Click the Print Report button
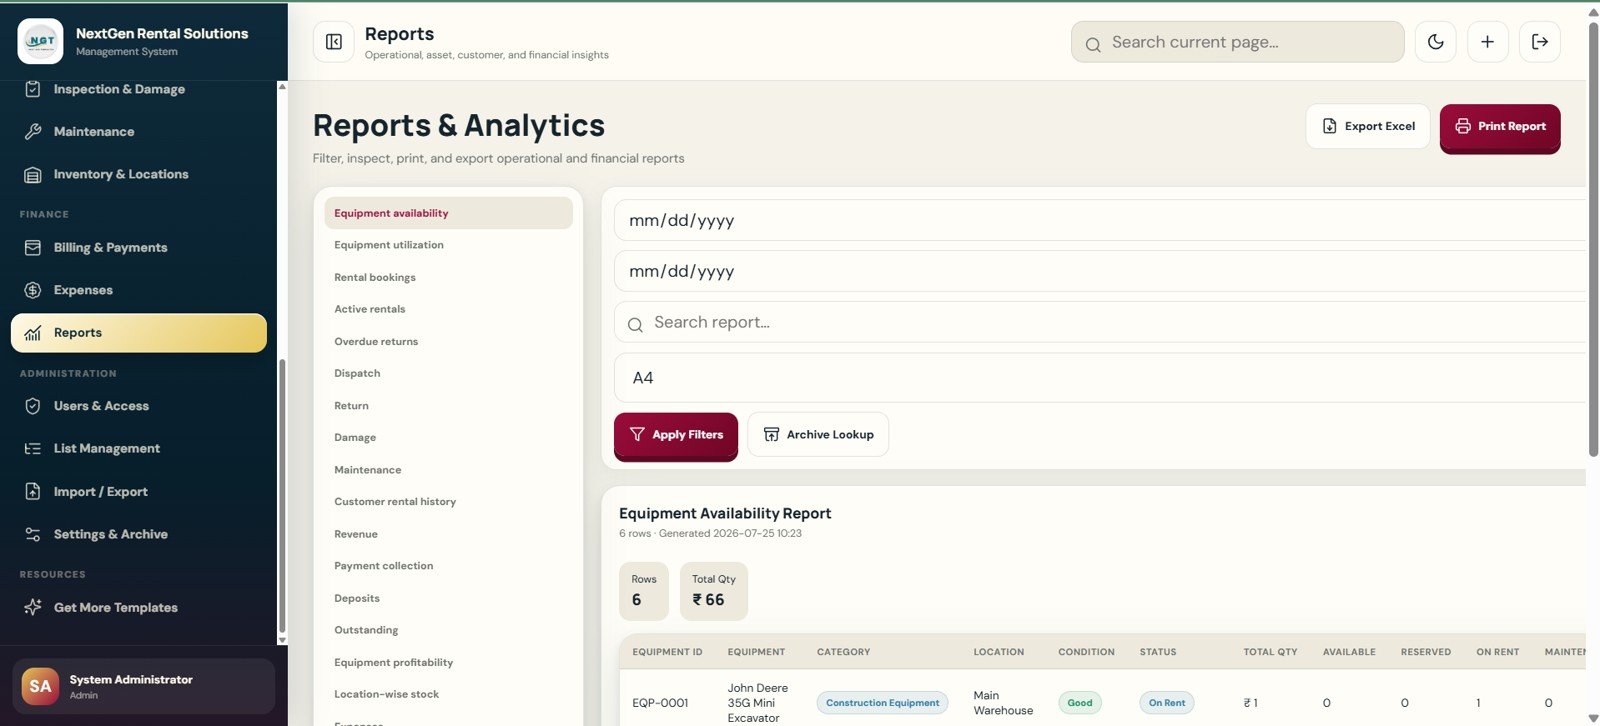 tap(1500, 127)
